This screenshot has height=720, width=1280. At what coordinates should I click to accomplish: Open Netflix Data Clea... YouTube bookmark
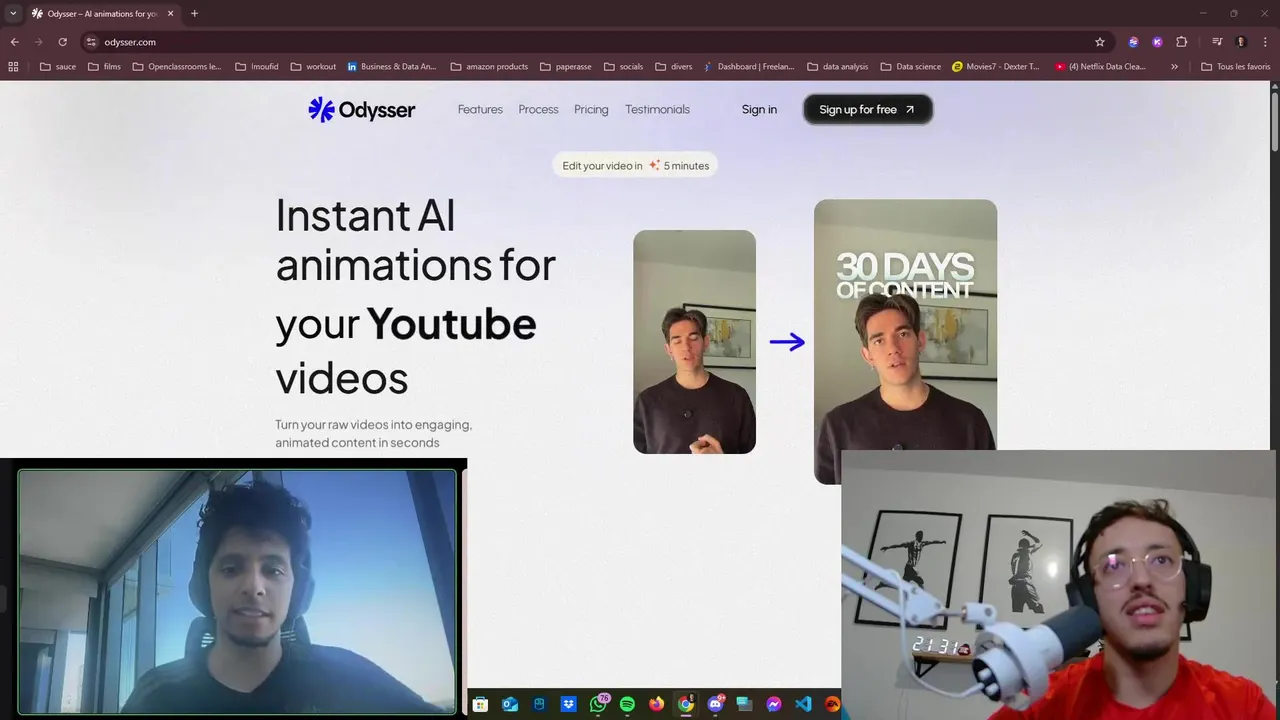[x=1100, y=67]
